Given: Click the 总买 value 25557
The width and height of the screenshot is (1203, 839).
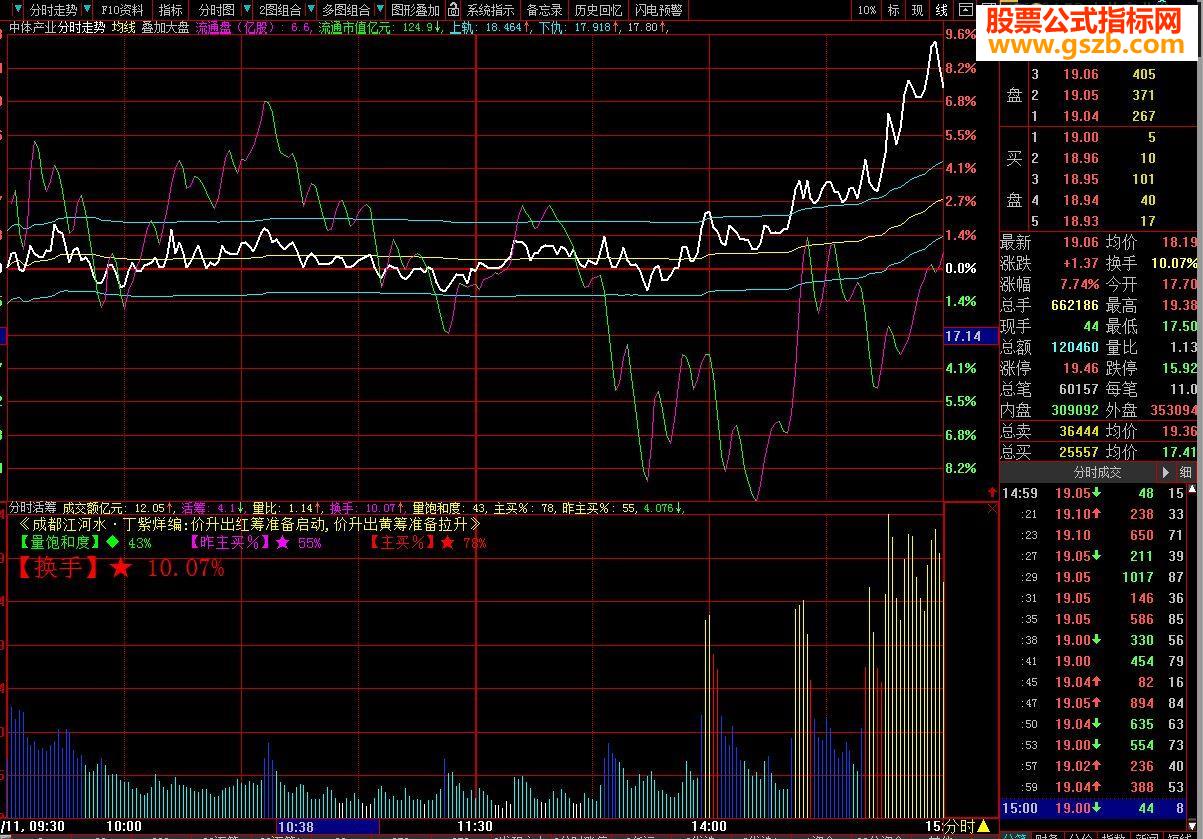Looking at the screenshot, I should (x=1077, y=452).
